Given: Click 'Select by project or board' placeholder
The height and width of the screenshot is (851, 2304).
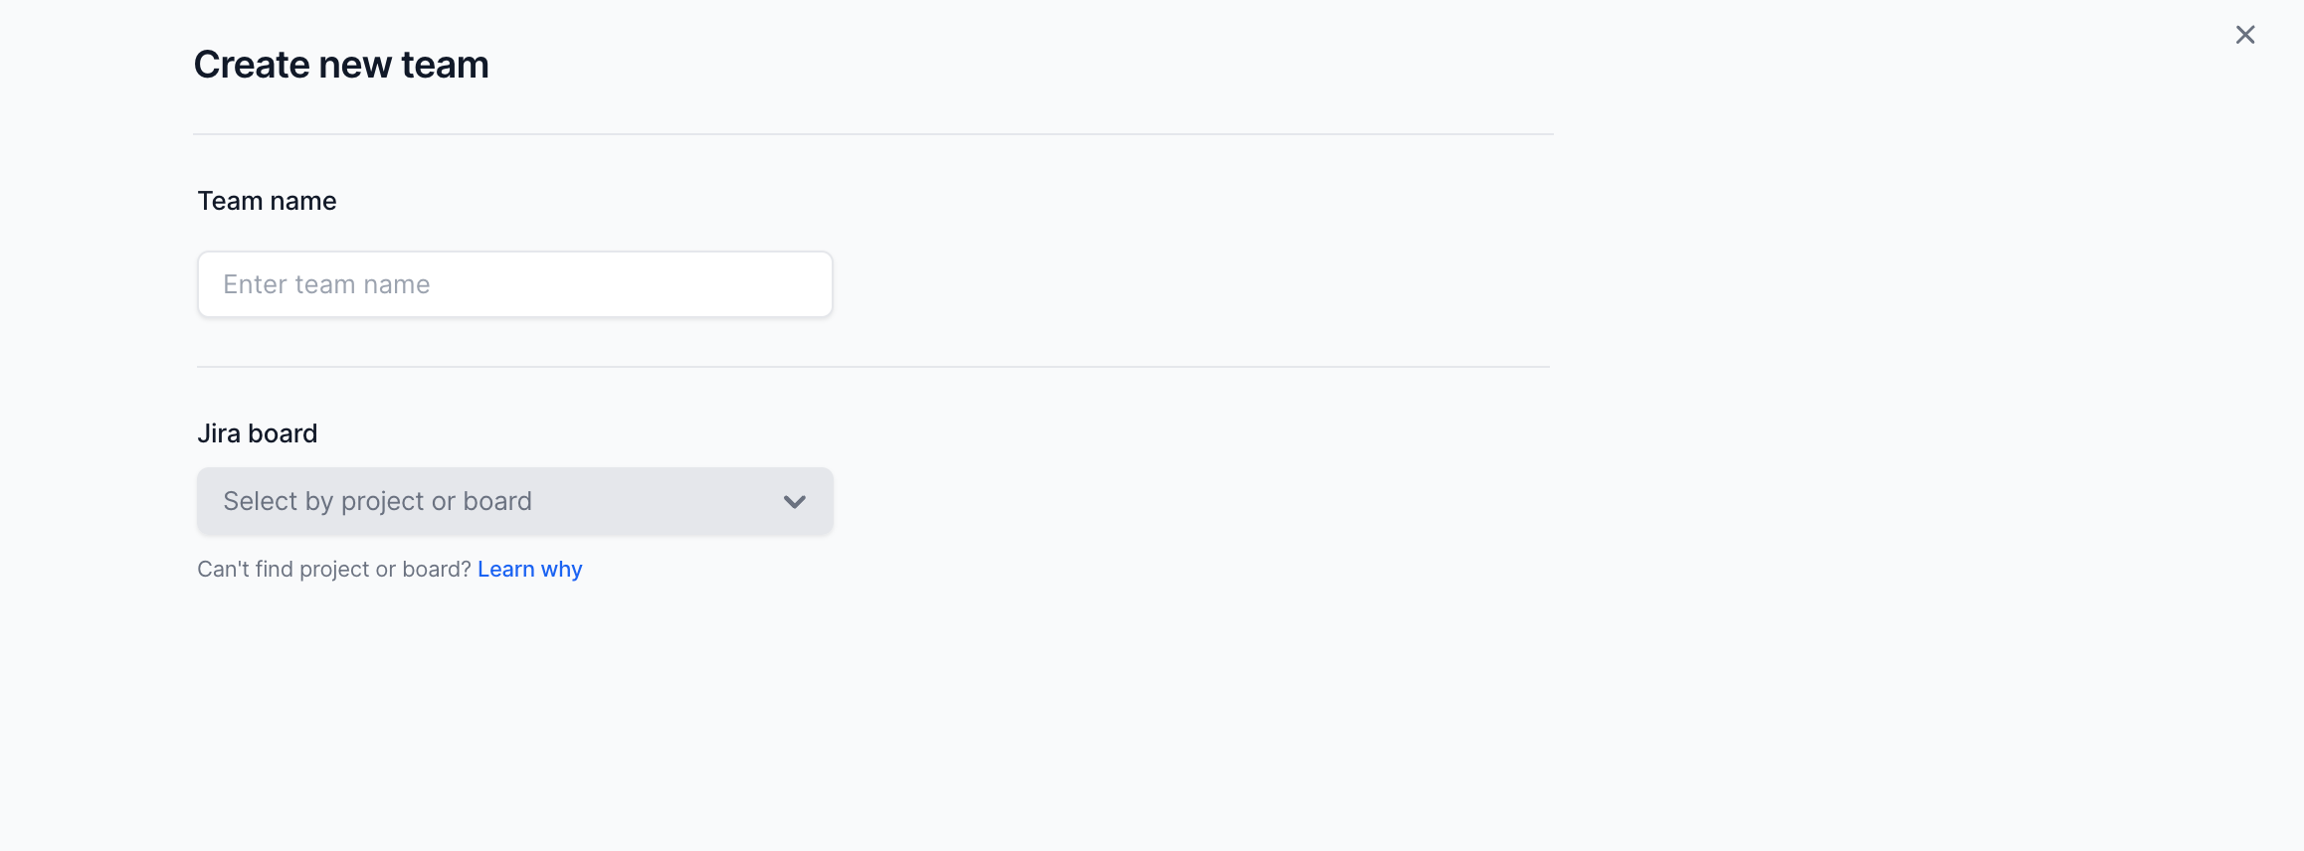Looking at the screenshot, I should pos(377,501).
